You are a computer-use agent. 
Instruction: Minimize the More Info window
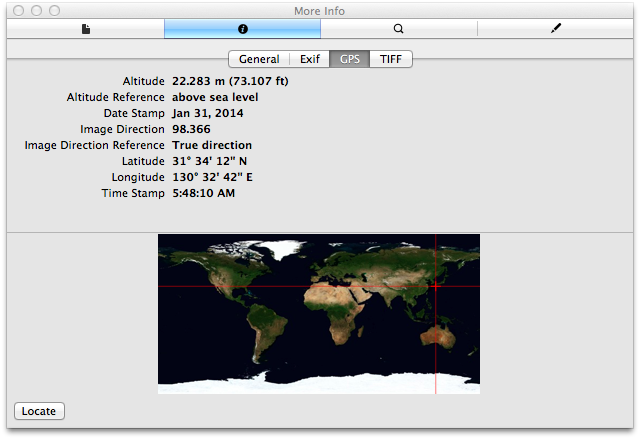35,11
